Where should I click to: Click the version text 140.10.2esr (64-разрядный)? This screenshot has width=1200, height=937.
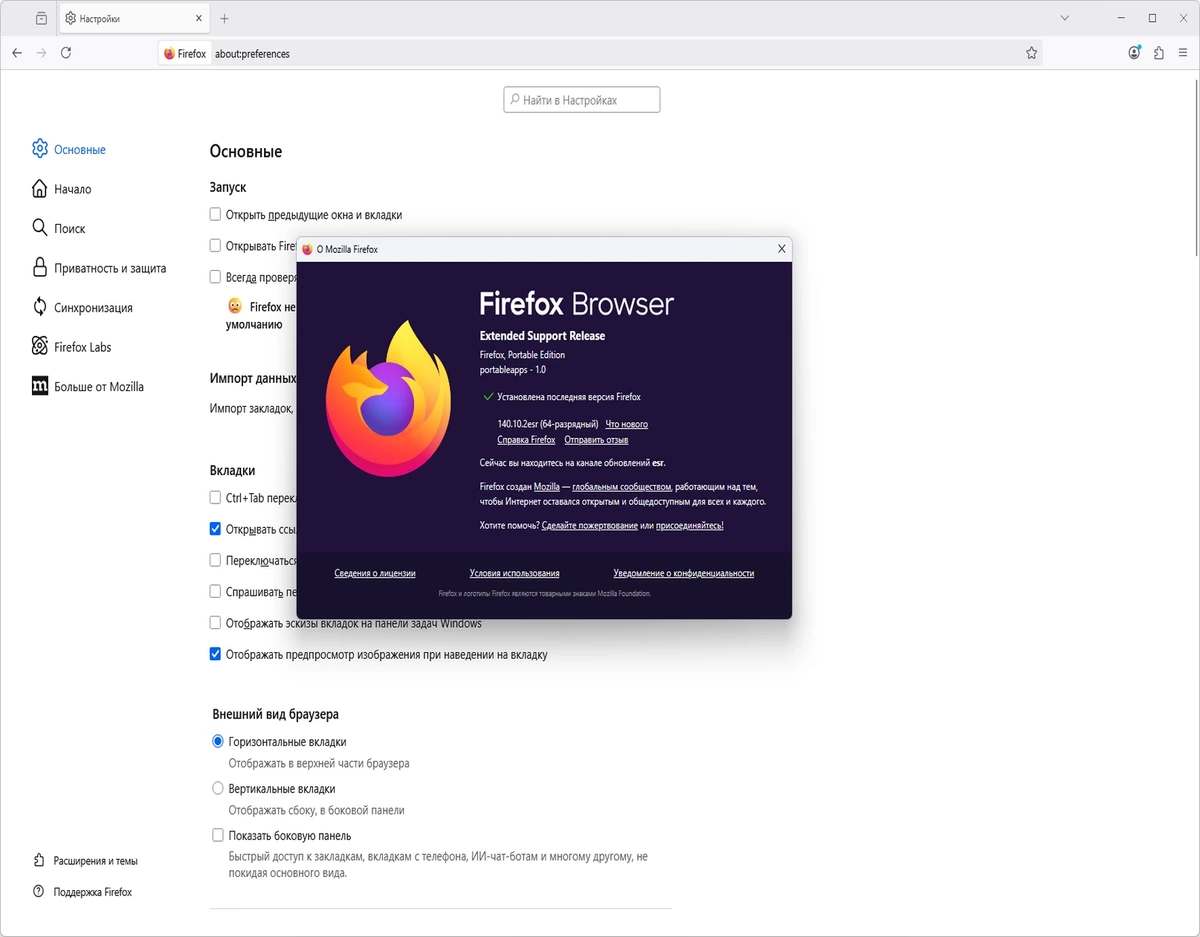[548, 424]
